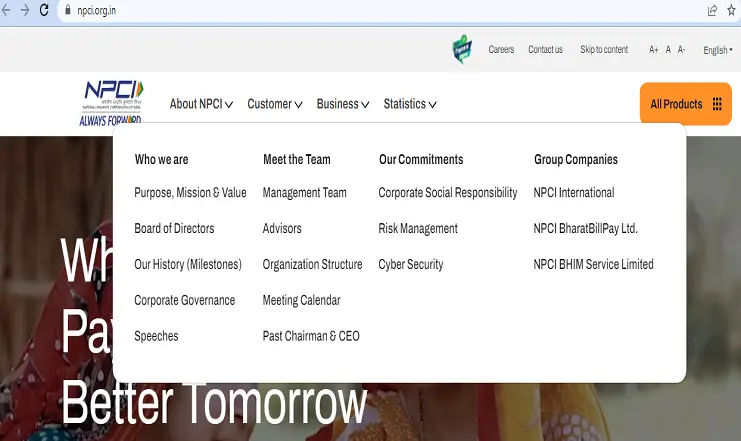
Task: Select Purpose, Mission & Value
Action: [190, 193]
